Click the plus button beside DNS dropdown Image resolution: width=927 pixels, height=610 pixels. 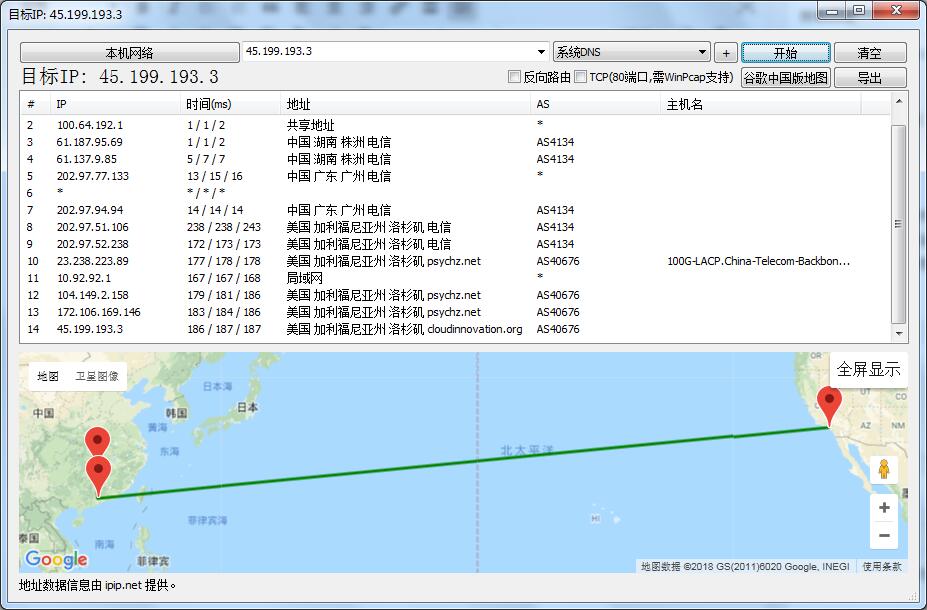tap(726, 53)
